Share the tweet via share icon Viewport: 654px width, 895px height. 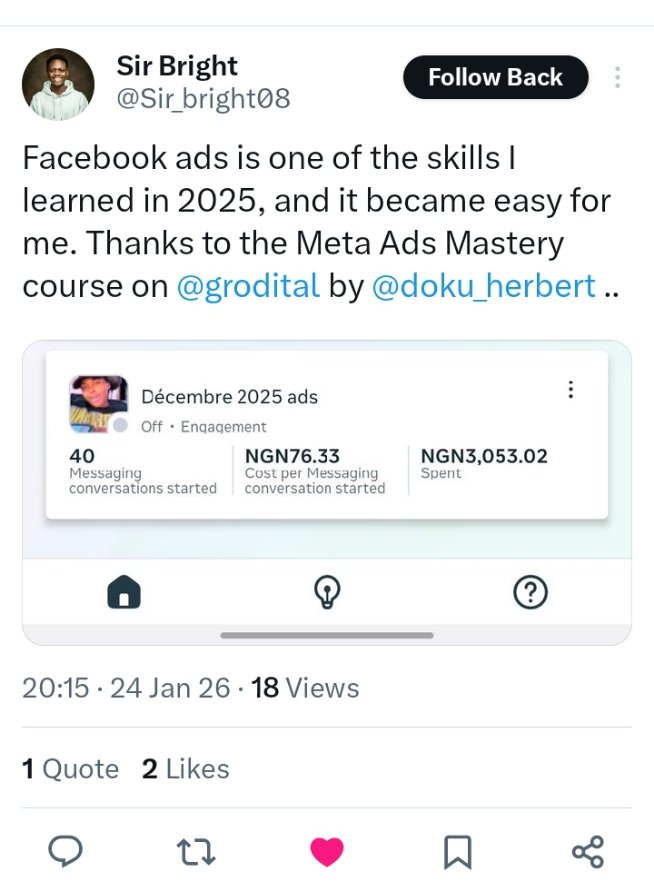587,852
